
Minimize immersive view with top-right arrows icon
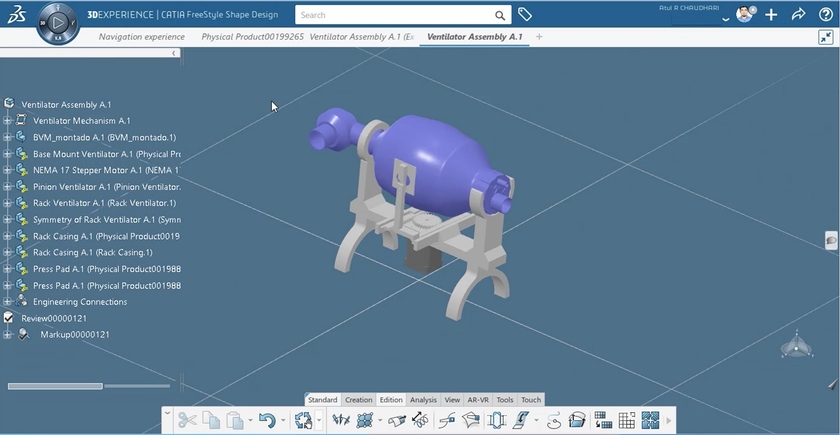[x=825, y=37]
